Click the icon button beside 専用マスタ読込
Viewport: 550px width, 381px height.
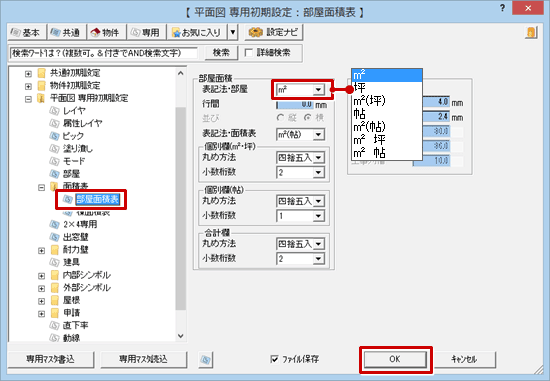(x=206, y=360)
